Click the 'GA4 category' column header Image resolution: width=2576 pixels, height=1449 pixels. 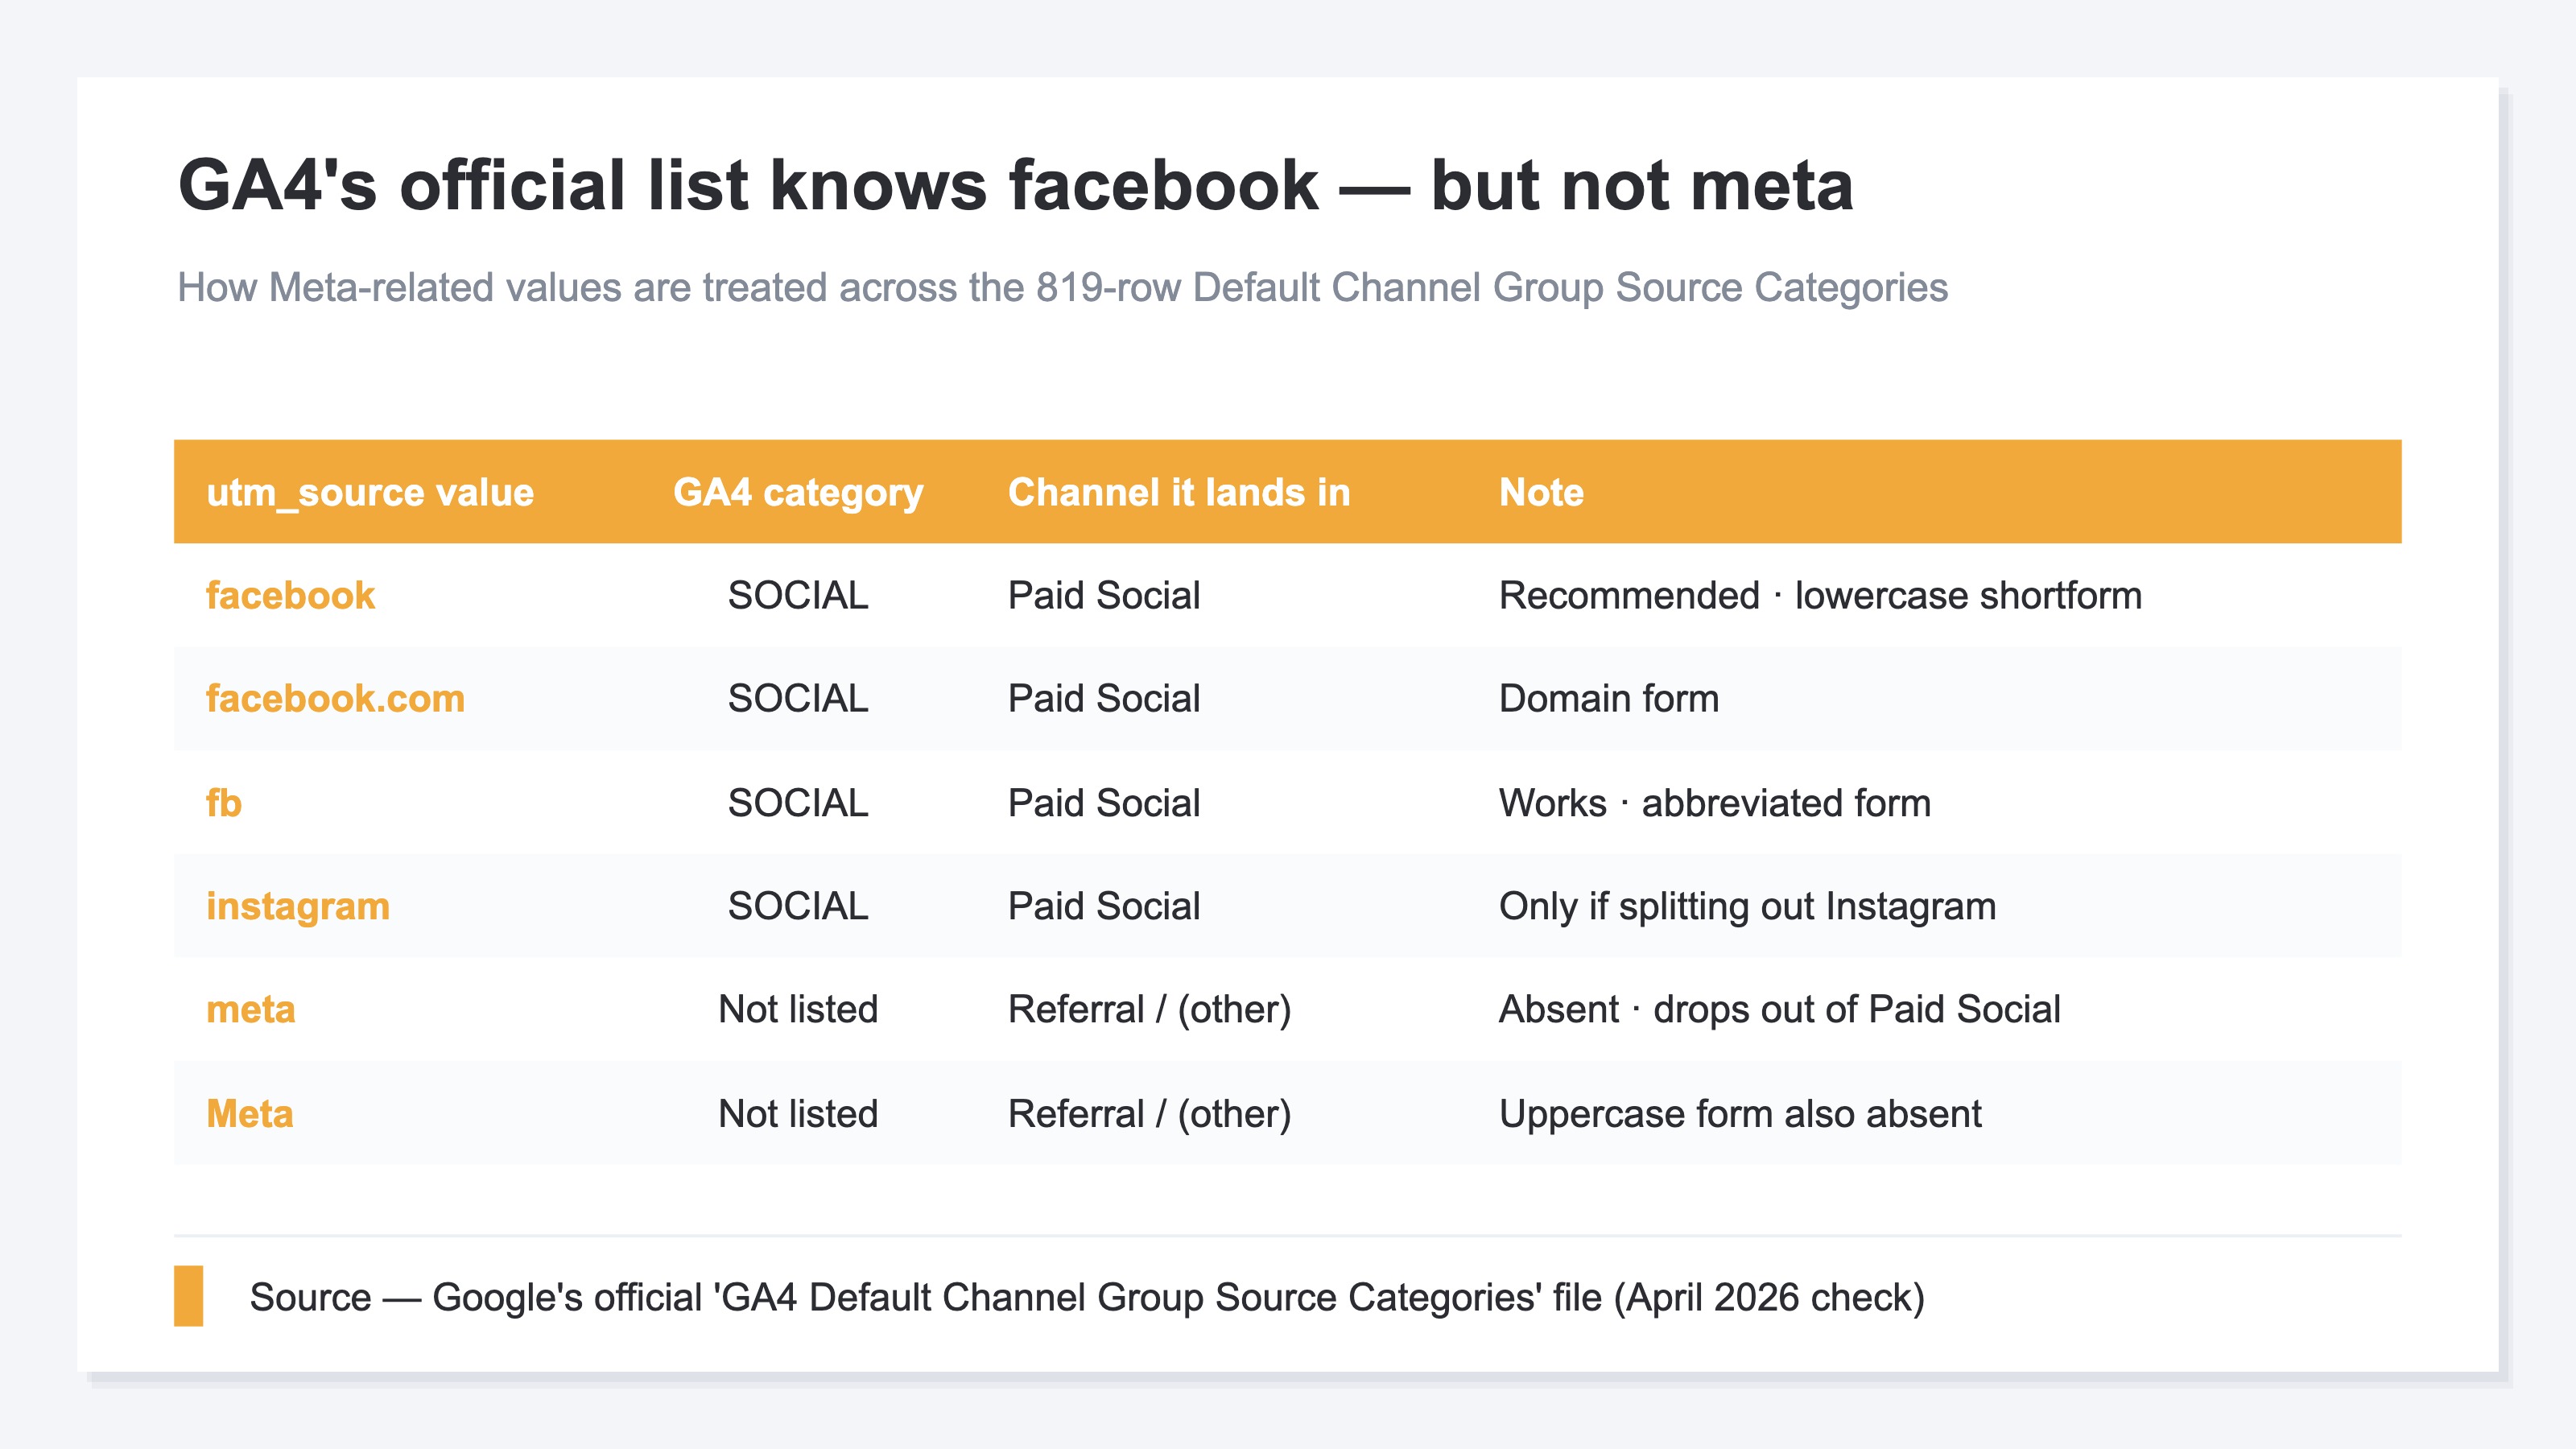coord(798,492)
